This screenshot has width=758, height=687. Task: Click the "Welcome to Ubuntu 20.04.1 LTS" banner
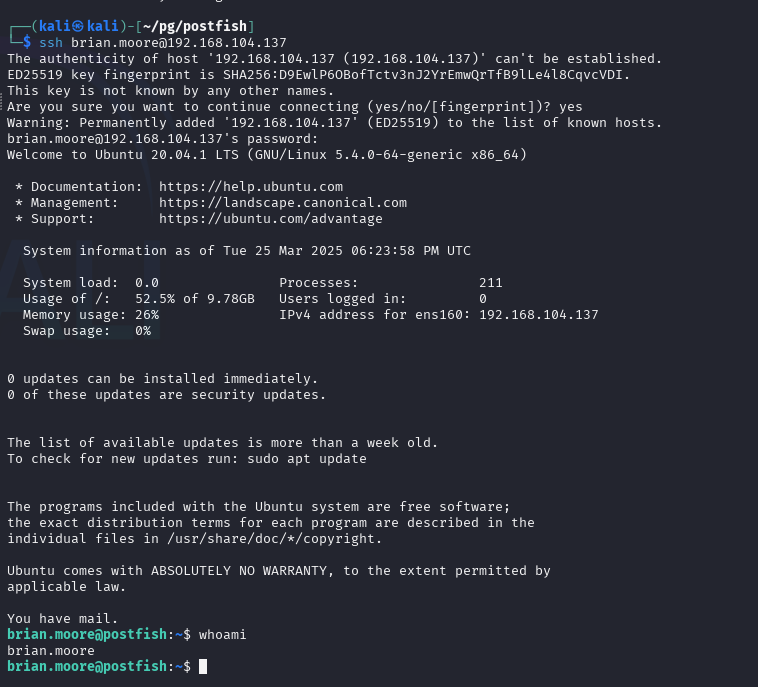tap(266, 155)
